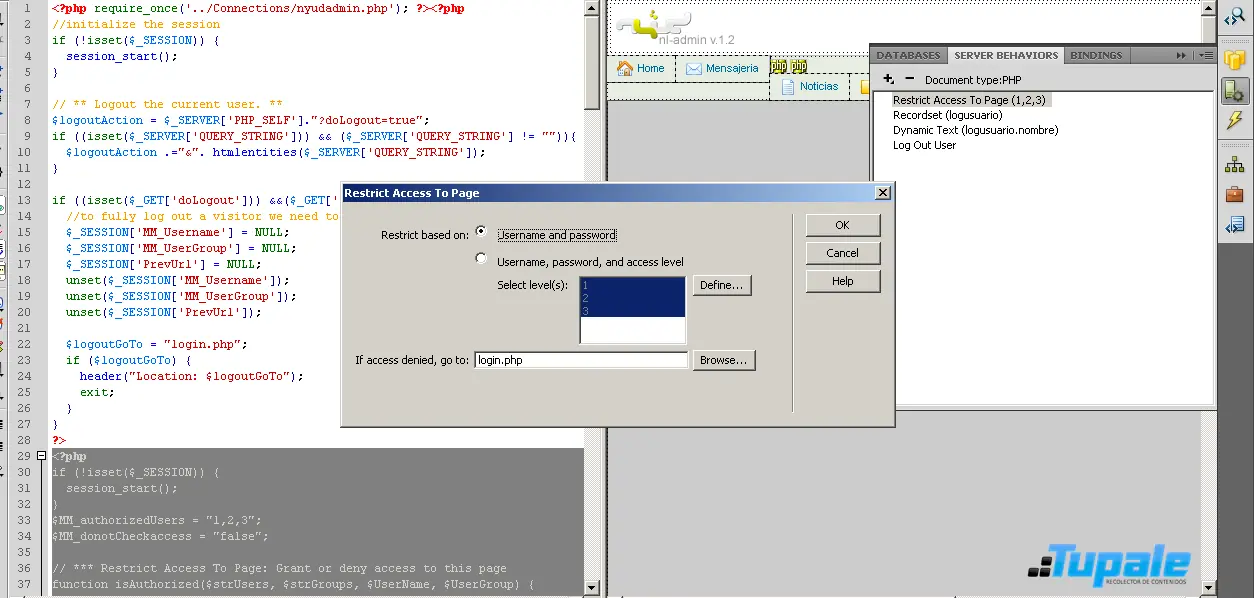
Task: Click line number 22 in the gutter
Action: pyautogui.click(x=25, y=344)
